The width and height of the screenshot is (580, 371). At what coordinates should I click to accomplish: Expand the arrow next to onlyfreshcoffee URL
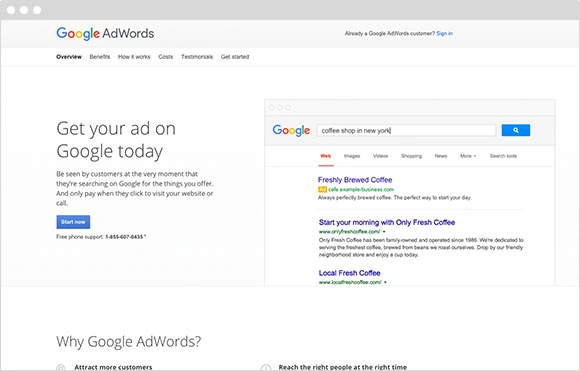(x=384, y=232)
